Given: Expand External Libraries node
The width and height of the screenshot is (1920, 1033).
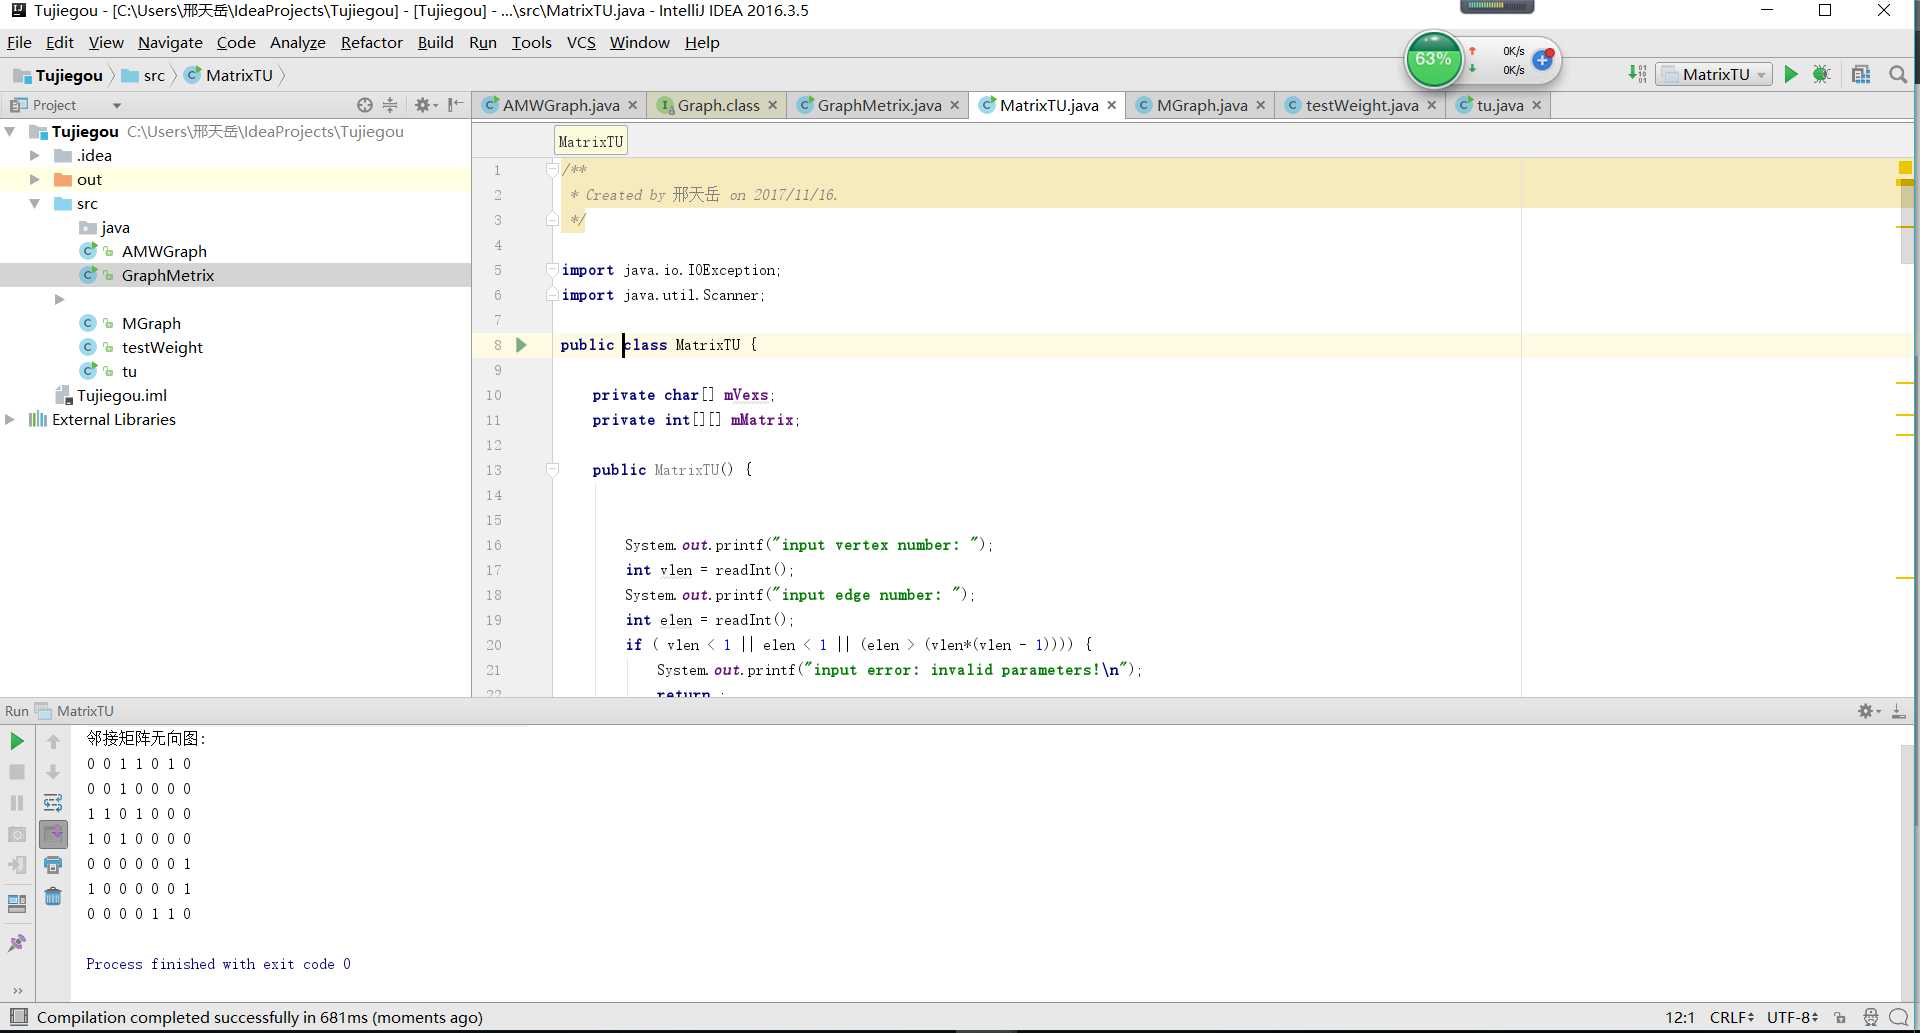Looking at the screenshot, I should 10,420.
